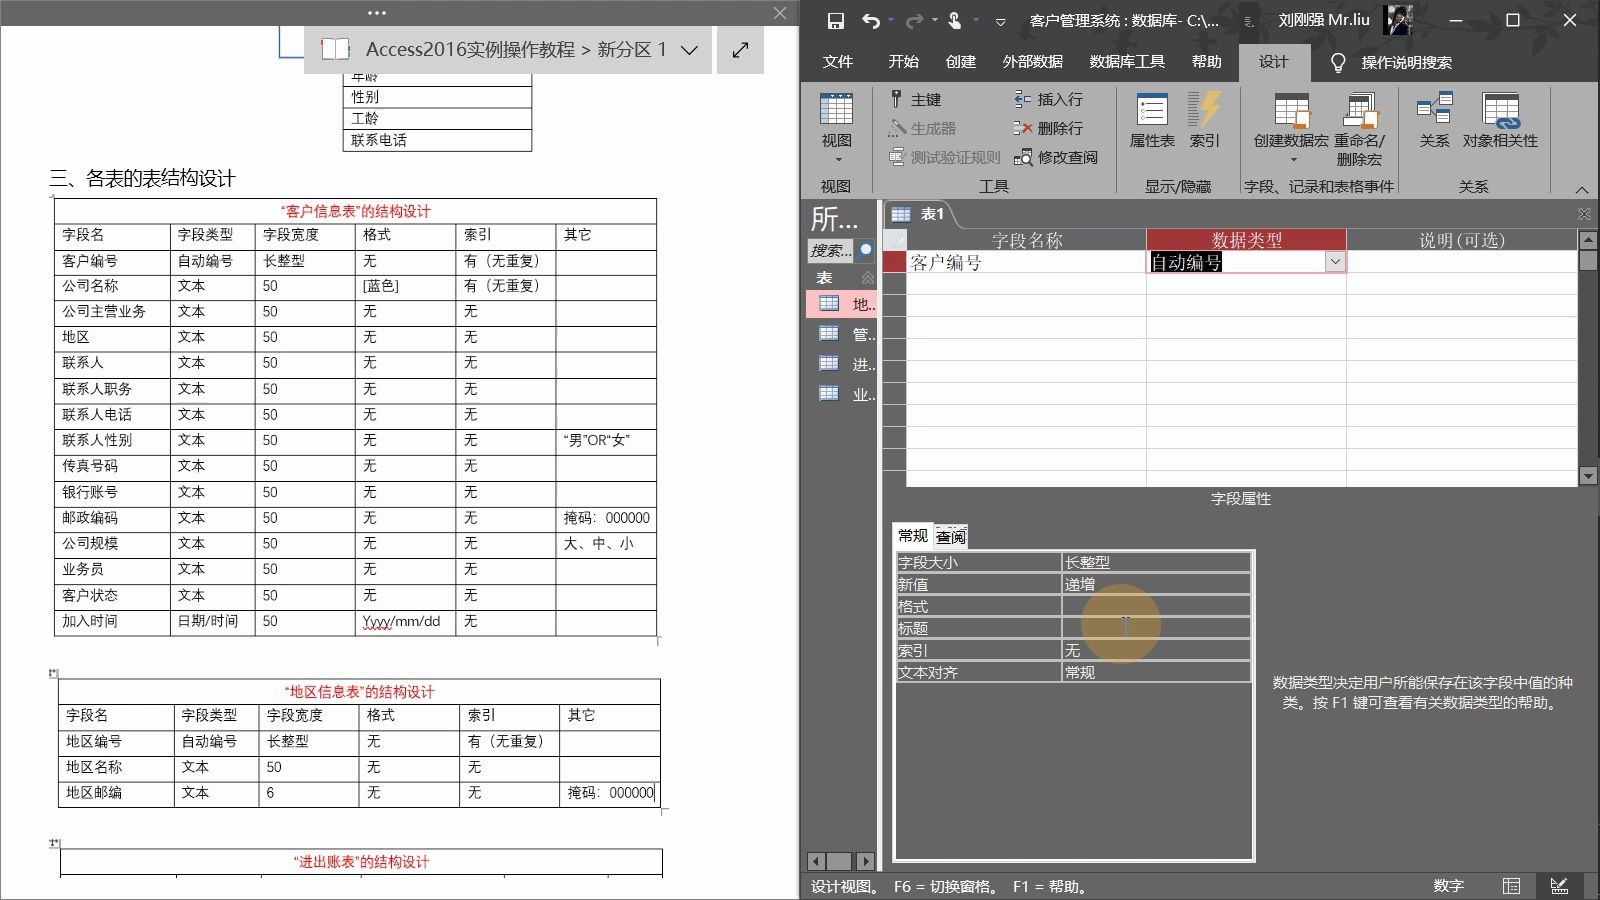The height and width of the screenshot is (900, 1600).
Task: Select the 业.. table in navigation pane
Action: pos(842,394)
